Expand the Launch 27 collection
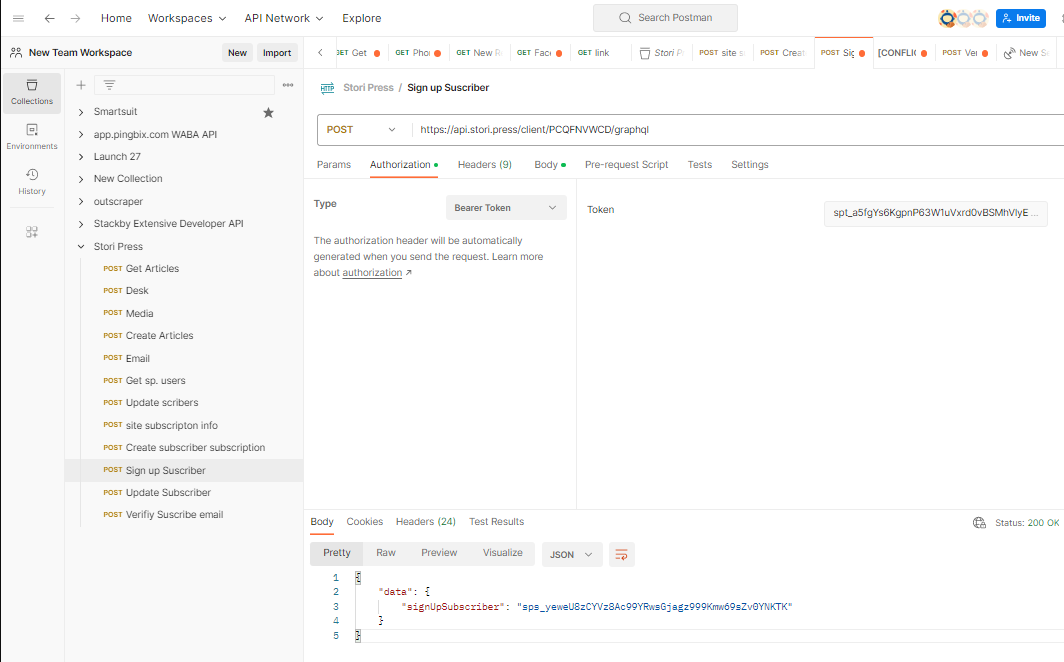Image resolution: width=1064 pixels, height=662 pixels. 81,157
